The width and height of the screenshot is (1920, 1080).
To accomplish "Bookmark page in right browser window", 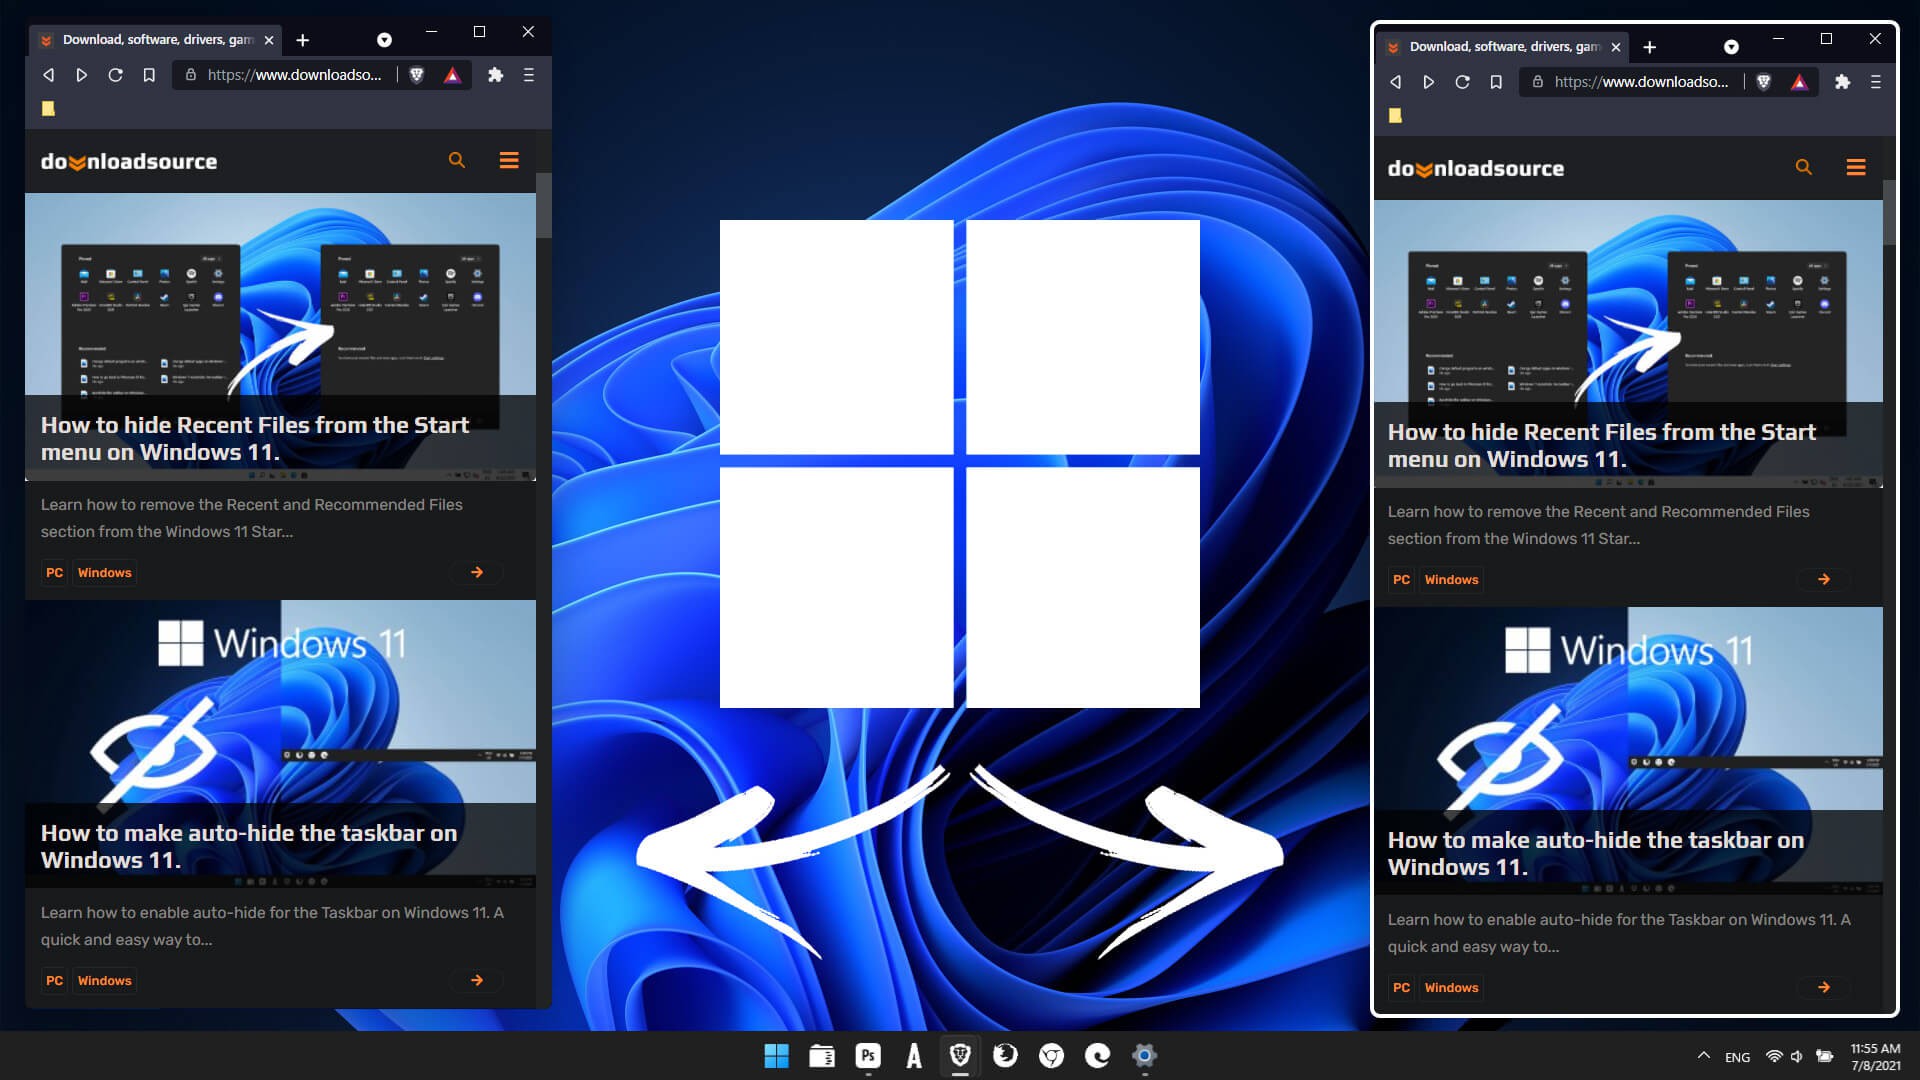I will pyautogui.click(x=1496, y=82).
